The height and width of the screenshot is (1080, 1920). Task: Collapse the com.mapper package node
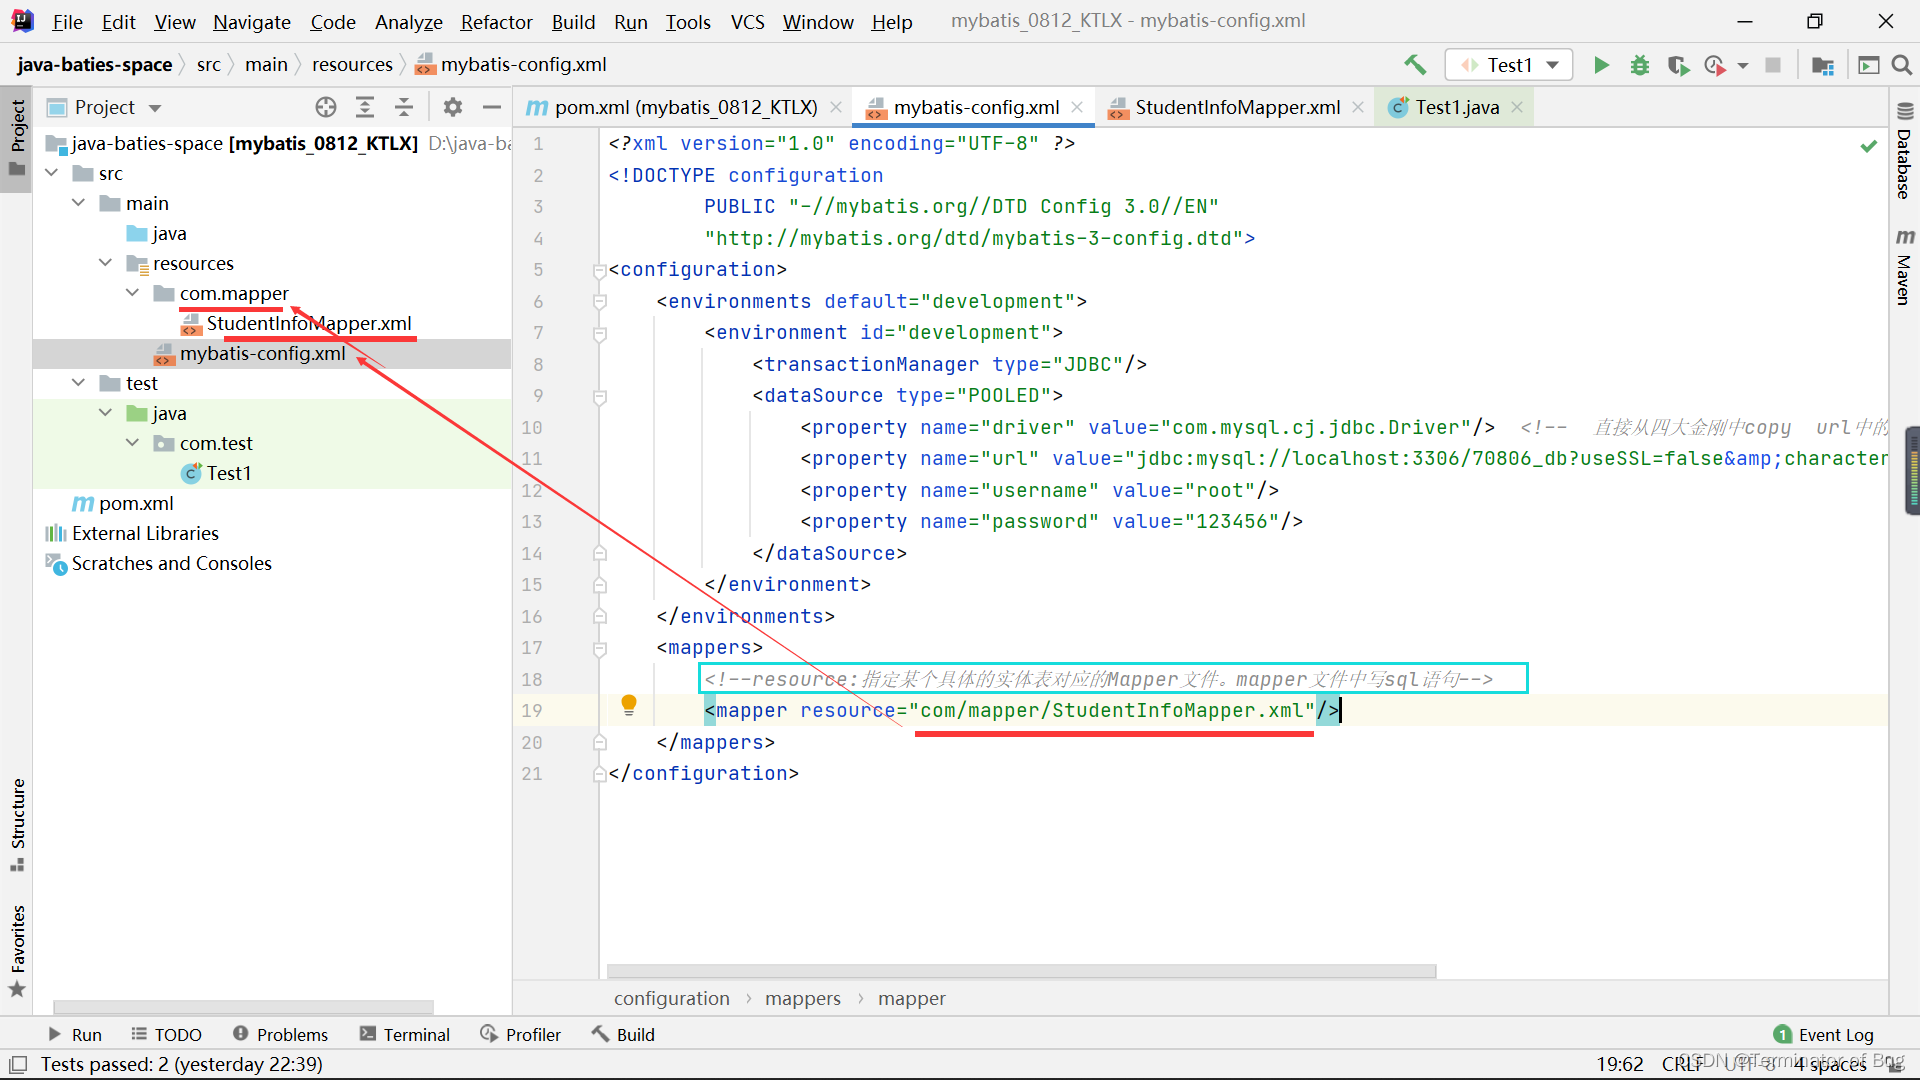click(x=133, y=293)
